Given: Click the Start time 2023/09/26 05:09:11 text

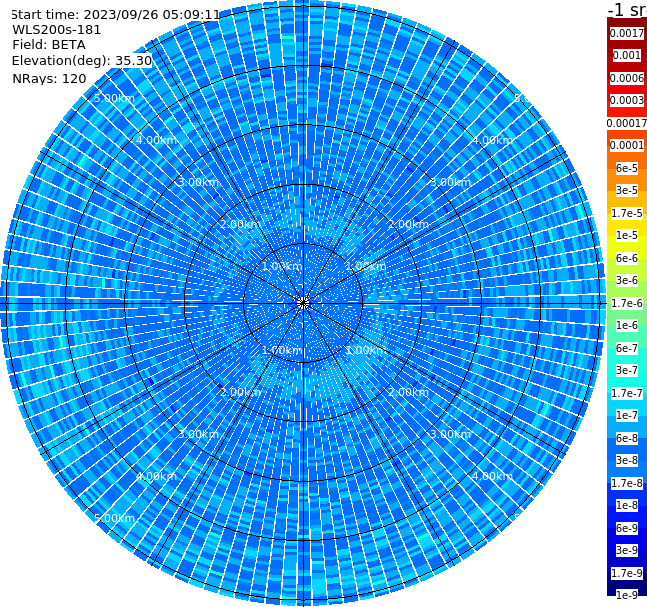Looking at the screenshot, I should [115, 15].
